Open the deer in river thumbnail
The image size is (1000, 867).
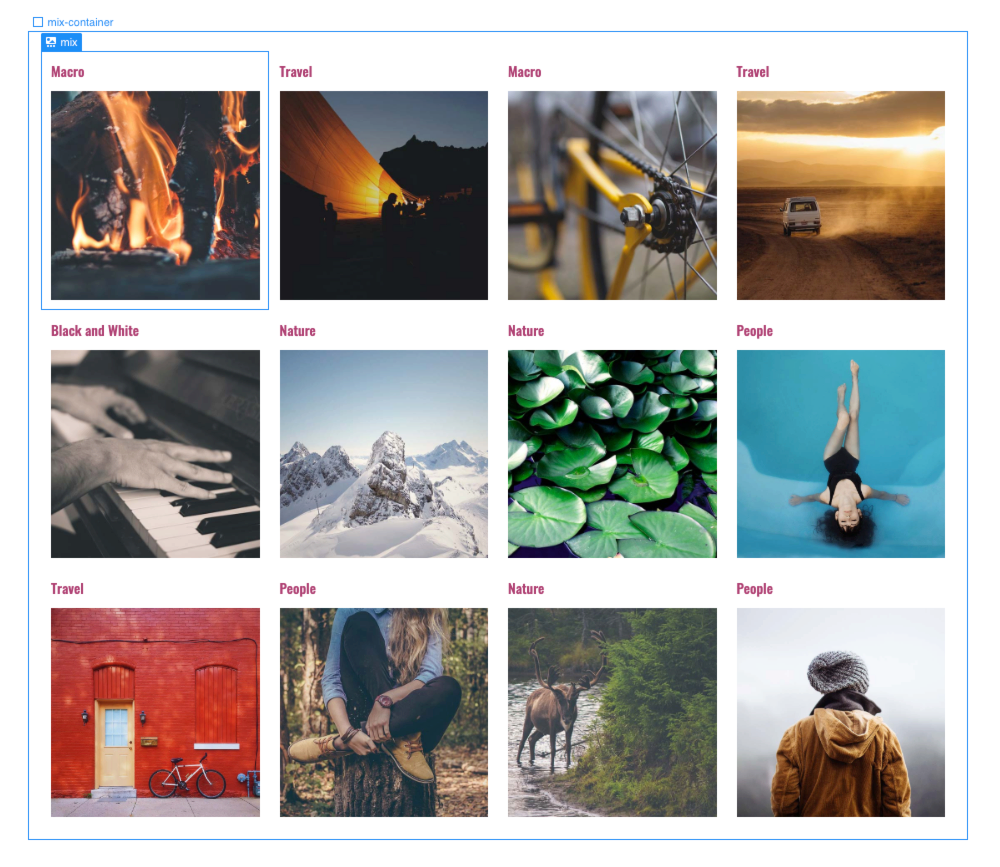tap(612, 712)
